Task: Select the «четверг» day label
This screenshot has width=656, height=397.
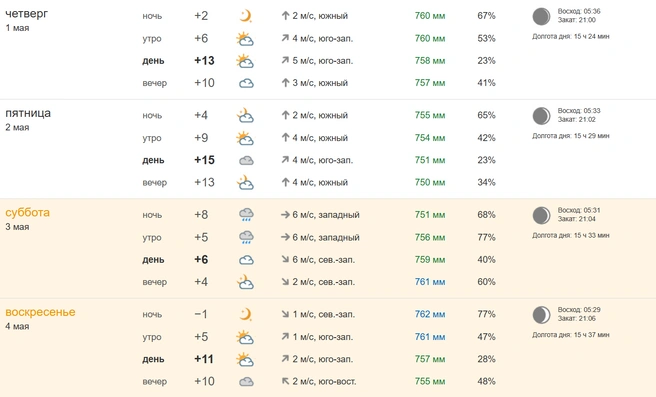Action: pos(26,14)
